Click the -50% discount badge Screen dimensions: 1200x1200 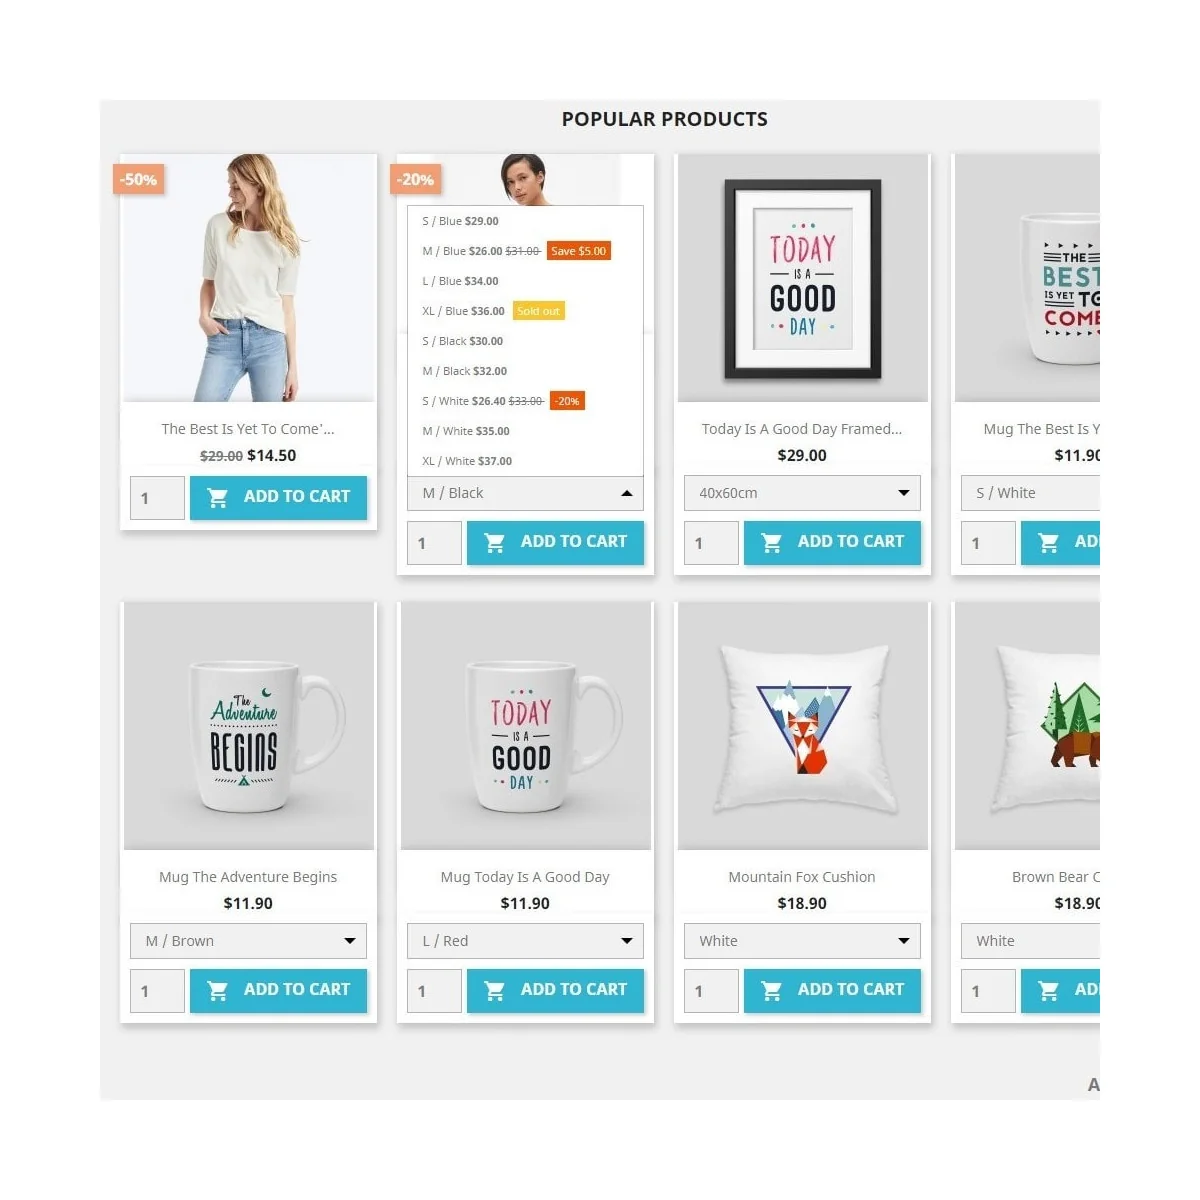(x=139, y=180)
